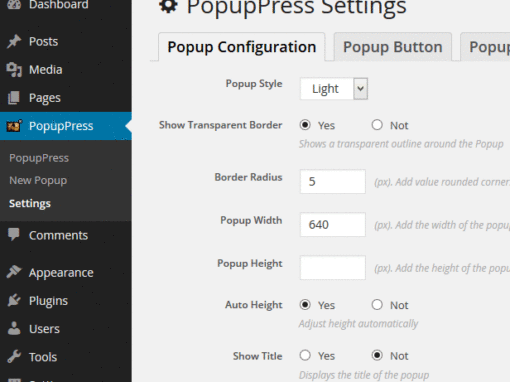This screenshot has height=382, width=510.
Task: Open the Appearance paintbrush icon
Action: point(14,272)
